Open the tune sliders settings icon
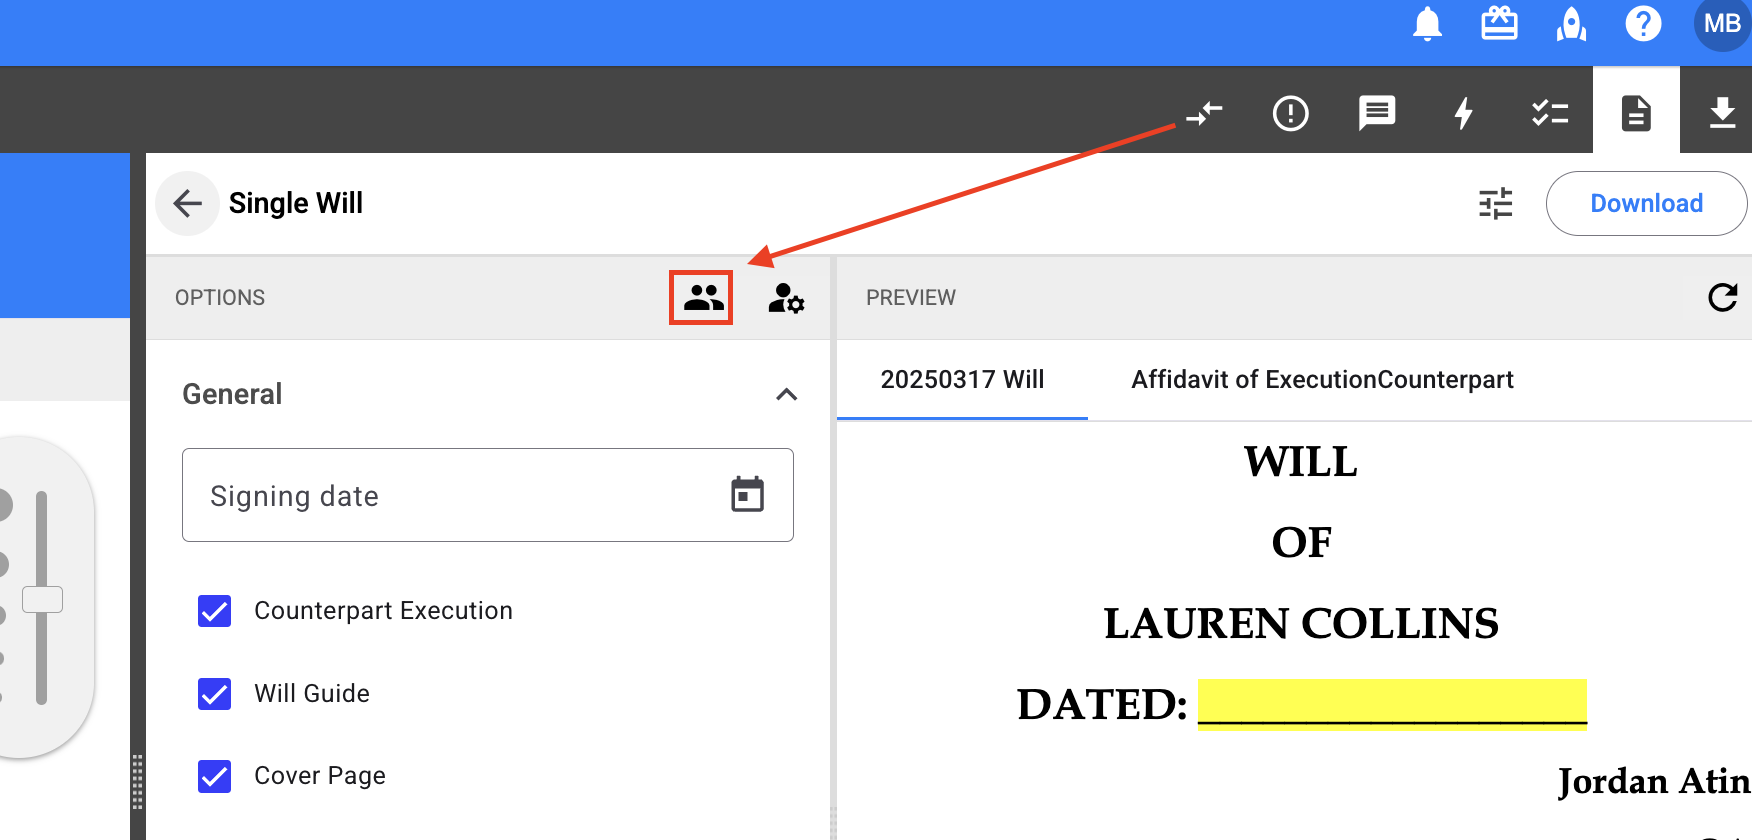Image resolution: width=1752 pixels, height=840 pixels. tap(1496, 203)
